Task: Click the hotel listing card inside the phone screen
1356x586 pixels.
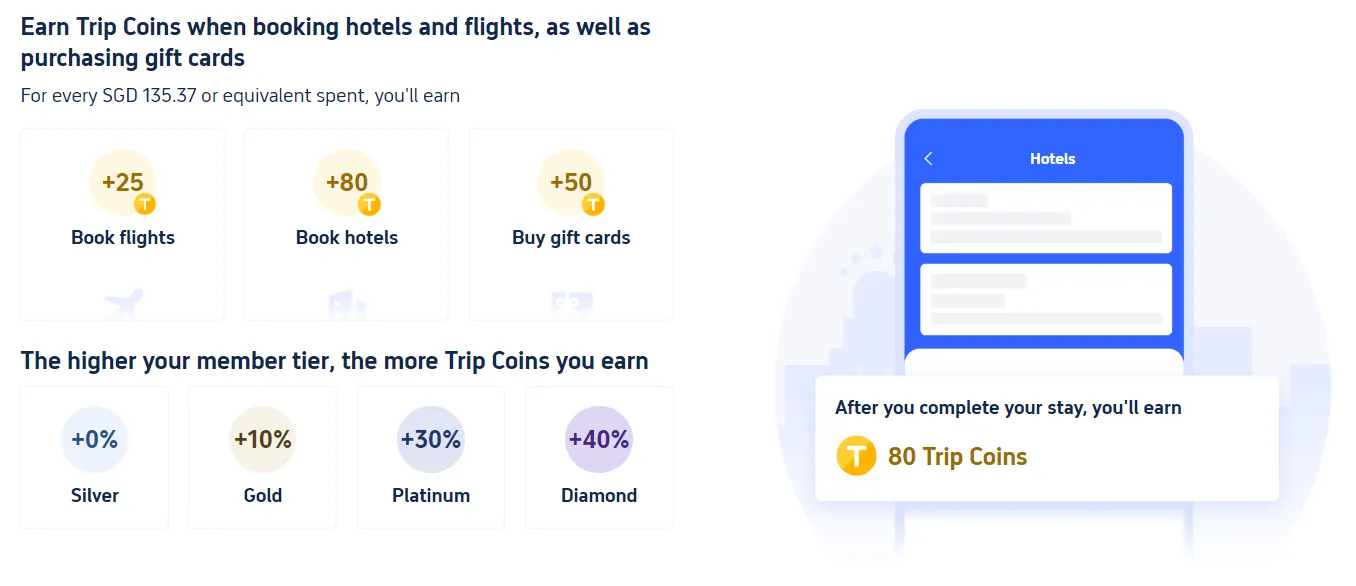Action: click(1045, 219)
